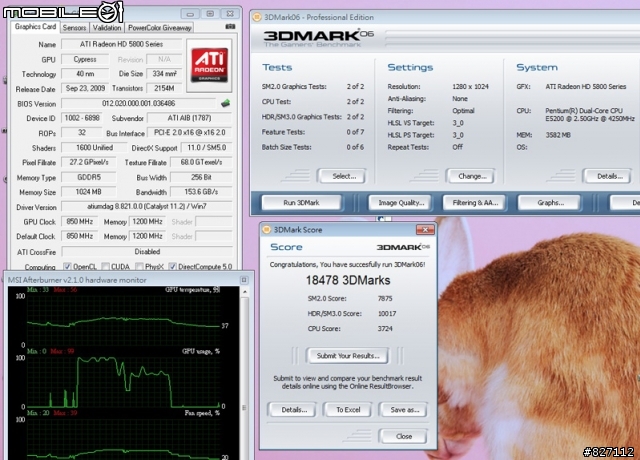Click the SM2.0 Score value 7875

pyautogui.click(x=385, y=298)
